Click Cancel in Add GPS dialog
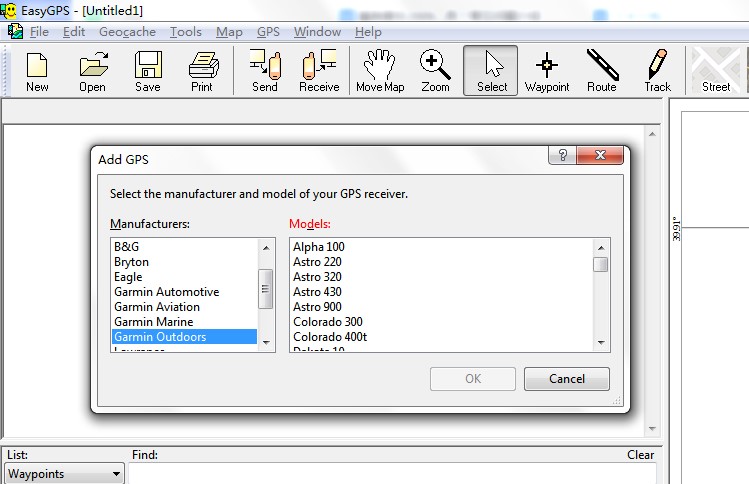749x484 pixels. click(x=567, y=379)
